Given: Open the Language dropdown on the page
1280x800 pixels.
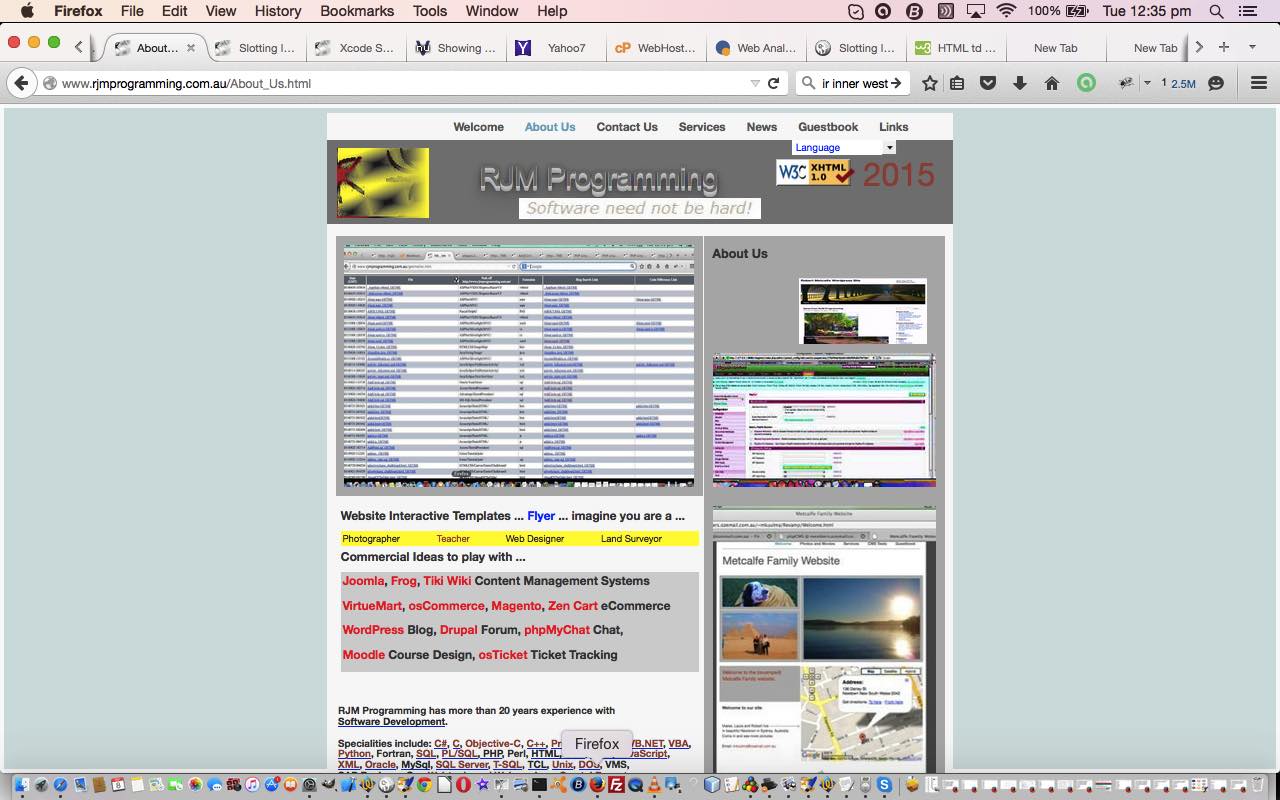Looking at the screenshot, I should click(x=844, y=147).
